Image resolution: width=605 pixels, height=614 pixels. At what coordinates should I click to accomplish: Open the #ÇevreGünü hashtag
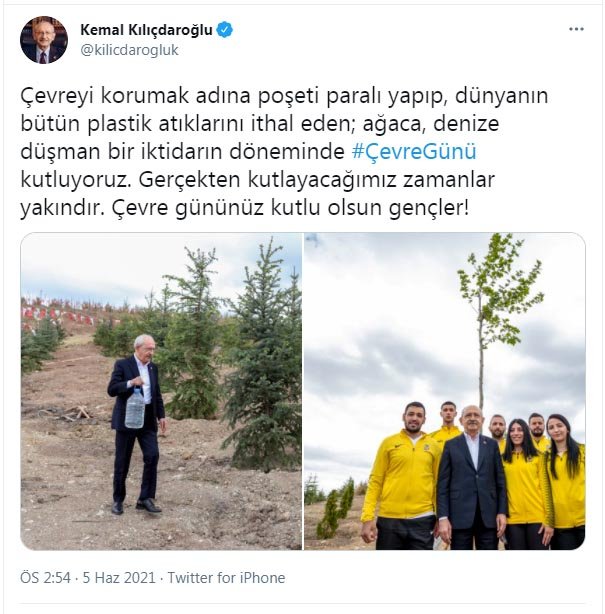click(x=414, y=152)
